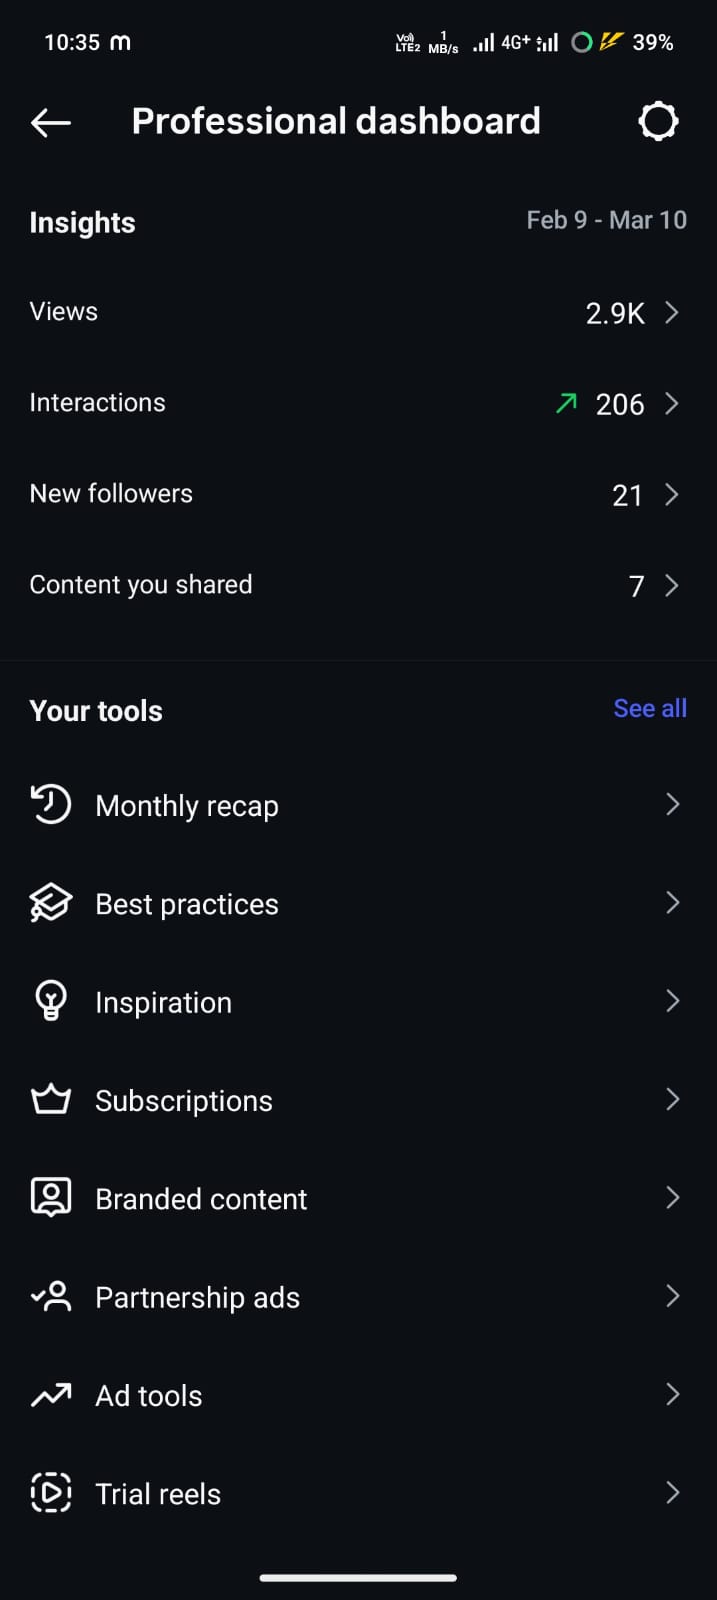Open the Inspiration menu label

tap(163, 1002)
